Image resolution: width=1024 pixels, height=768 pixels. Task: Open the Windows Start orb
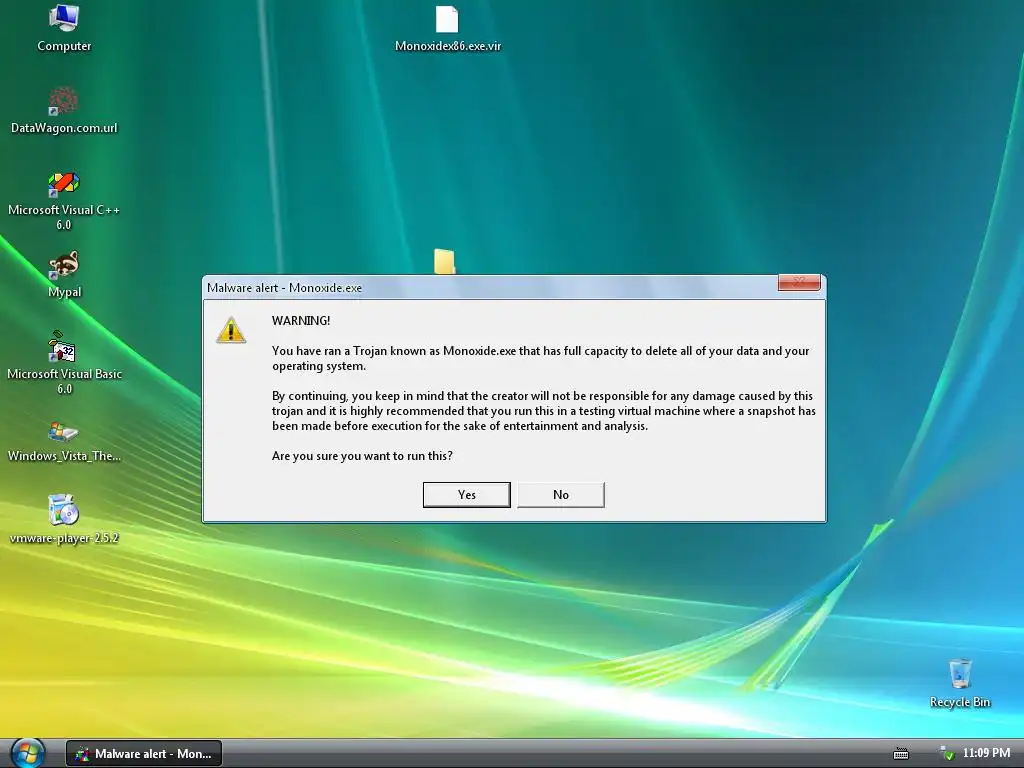pos(27,754)
